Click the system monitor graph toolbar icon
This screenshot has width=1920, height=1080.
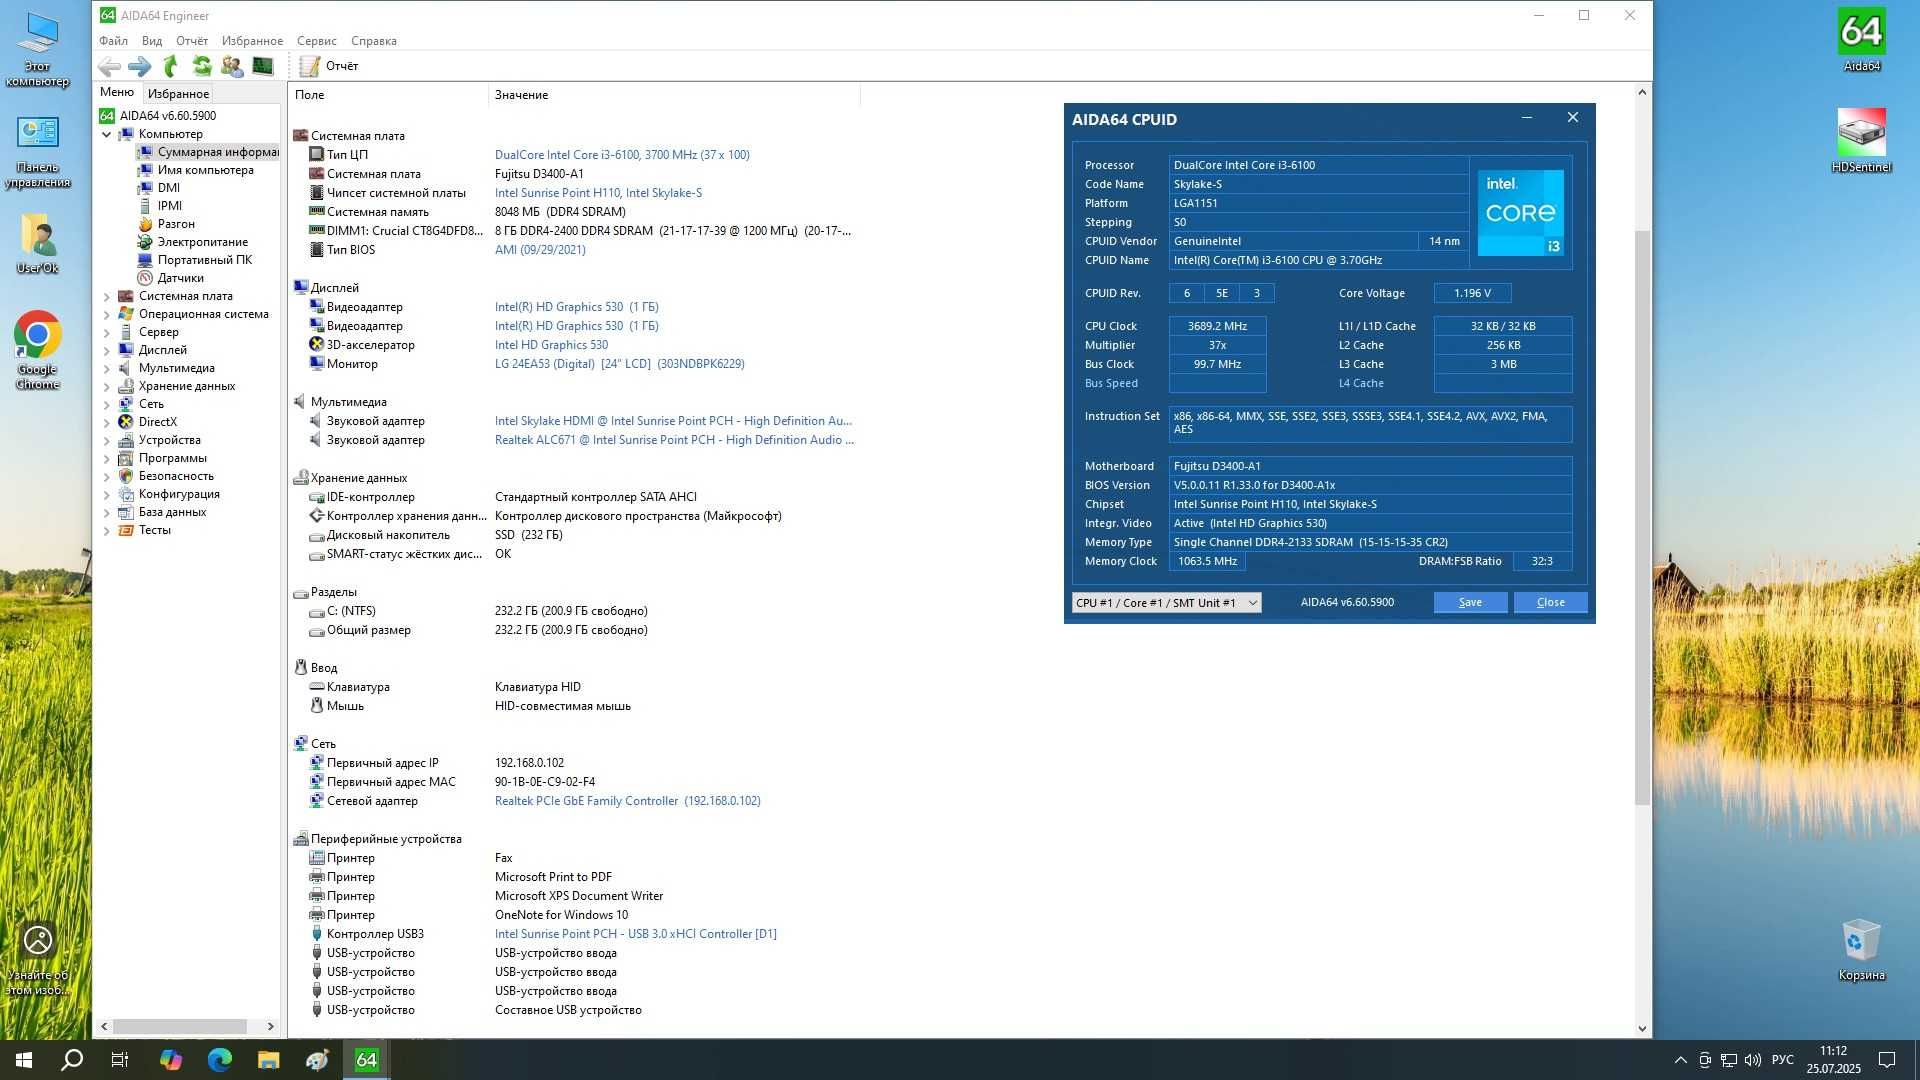pos(263,66)
